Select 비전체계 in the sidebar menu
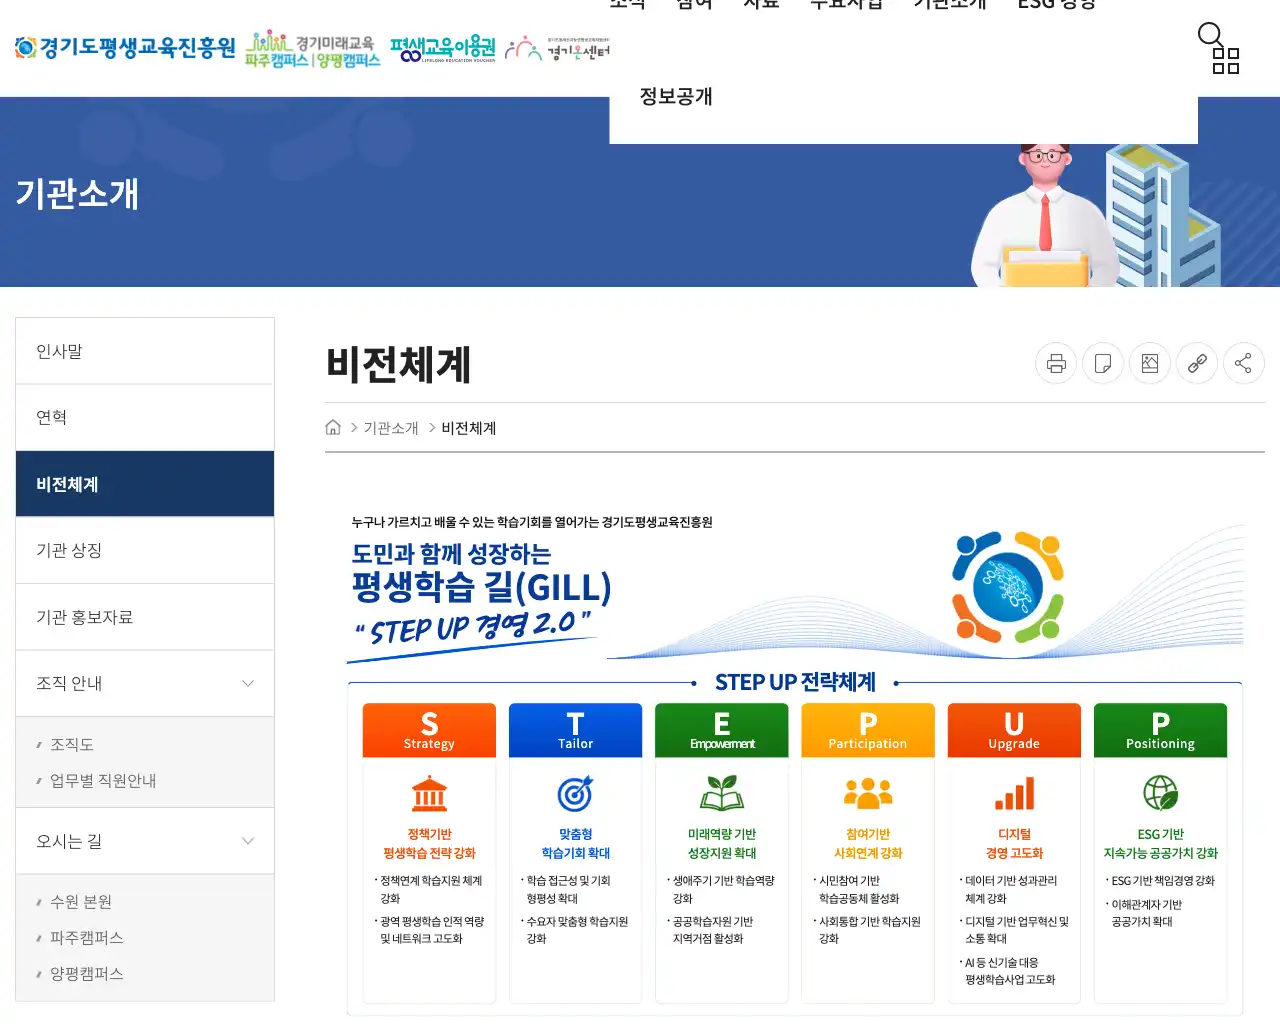This screenshot has height=1024, width=1280. point(145,484)
